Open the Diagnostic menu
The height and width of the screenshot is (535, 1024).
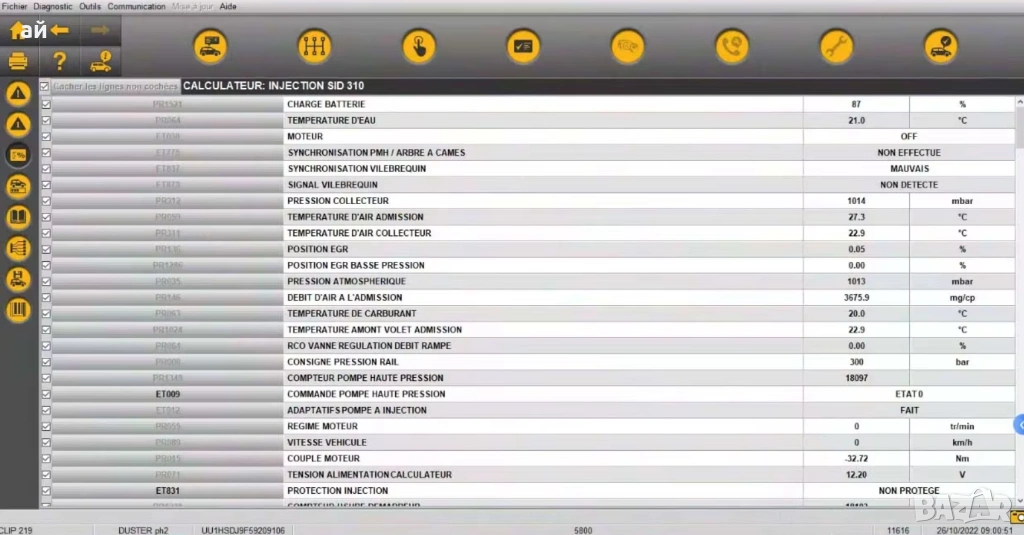point(53,6)
